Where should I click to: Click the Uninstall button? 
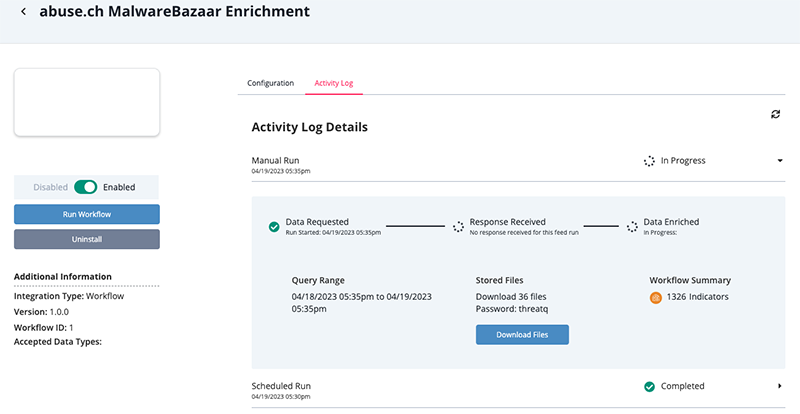(87, 239)
